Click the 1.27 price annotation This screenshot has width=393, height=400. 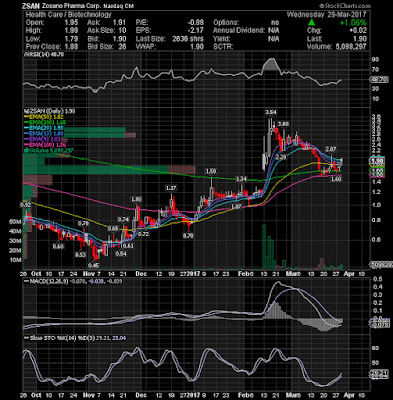tap(171, 188)
